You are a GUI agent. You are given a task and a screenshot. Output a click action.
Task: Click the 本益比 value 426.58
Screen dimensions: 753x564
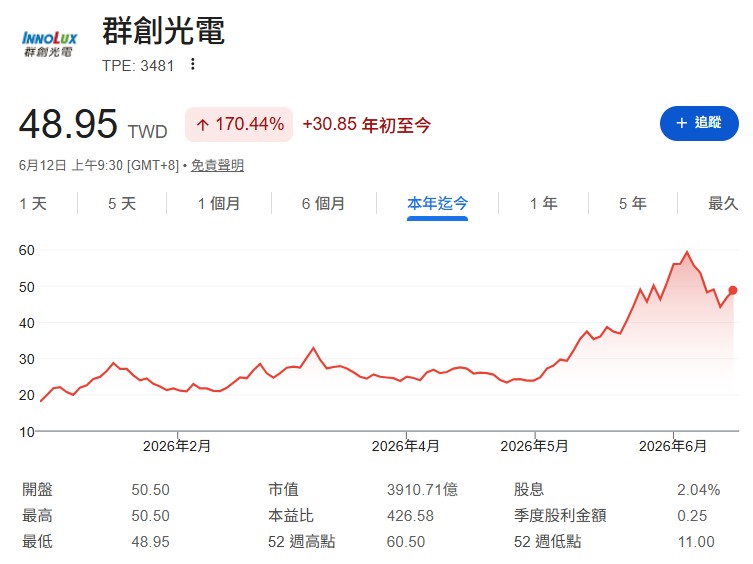click(x=410, y=516)
